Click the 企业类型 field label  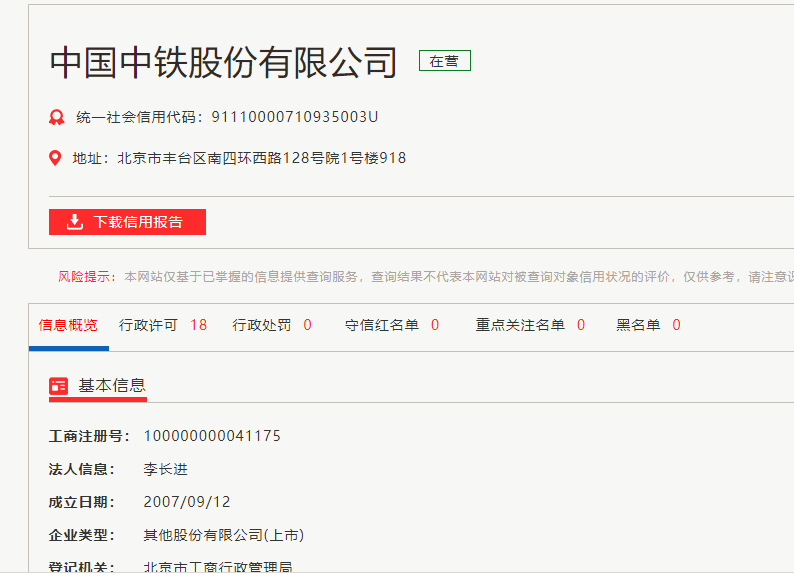[x=82, y=535]
